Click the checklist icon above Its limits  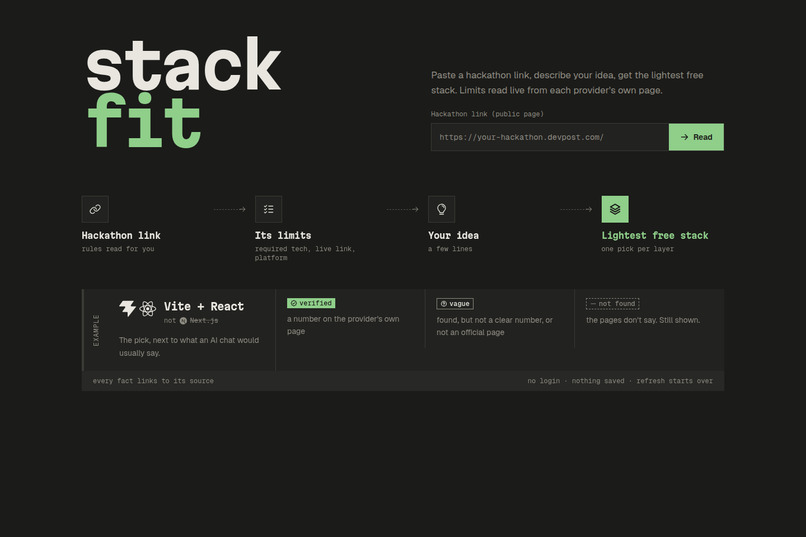[268, 209]
